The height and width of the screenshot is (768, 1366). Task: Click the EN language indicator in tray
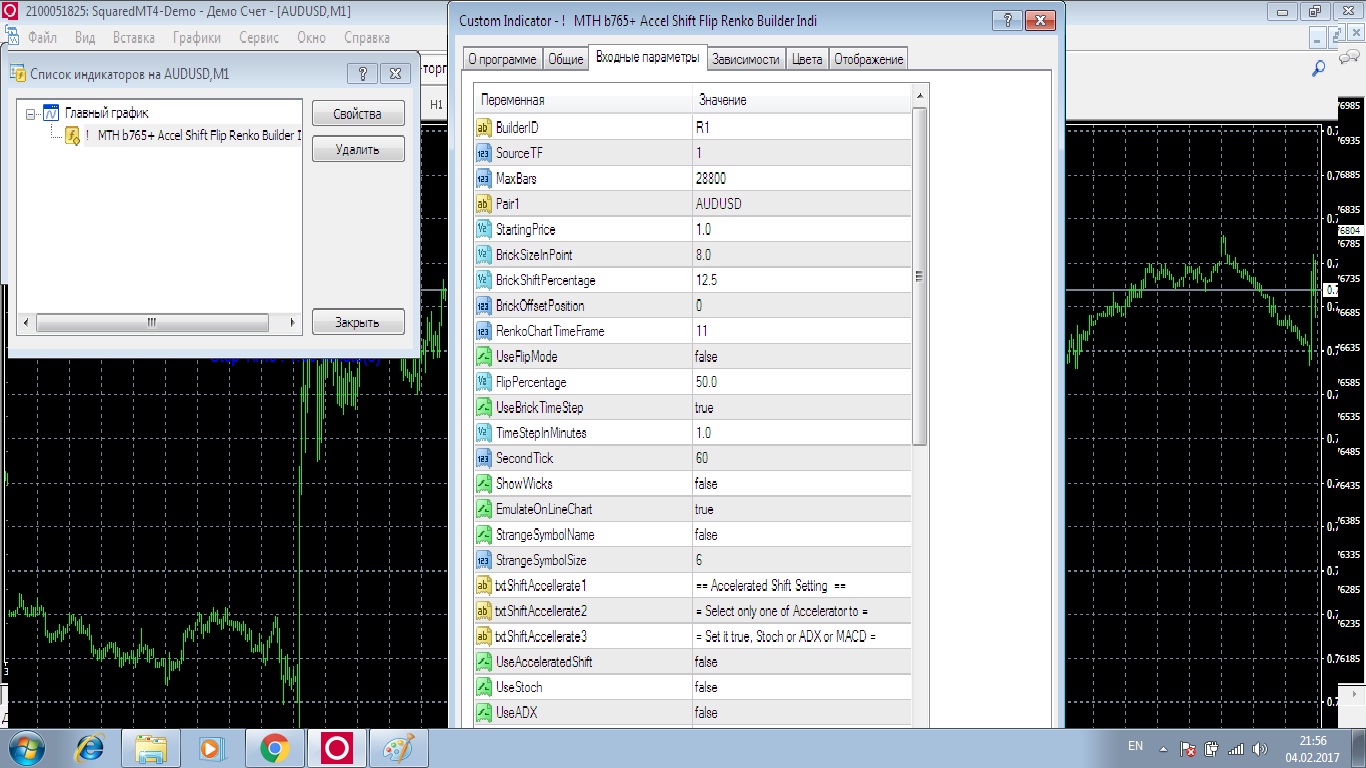point(1135,746)
